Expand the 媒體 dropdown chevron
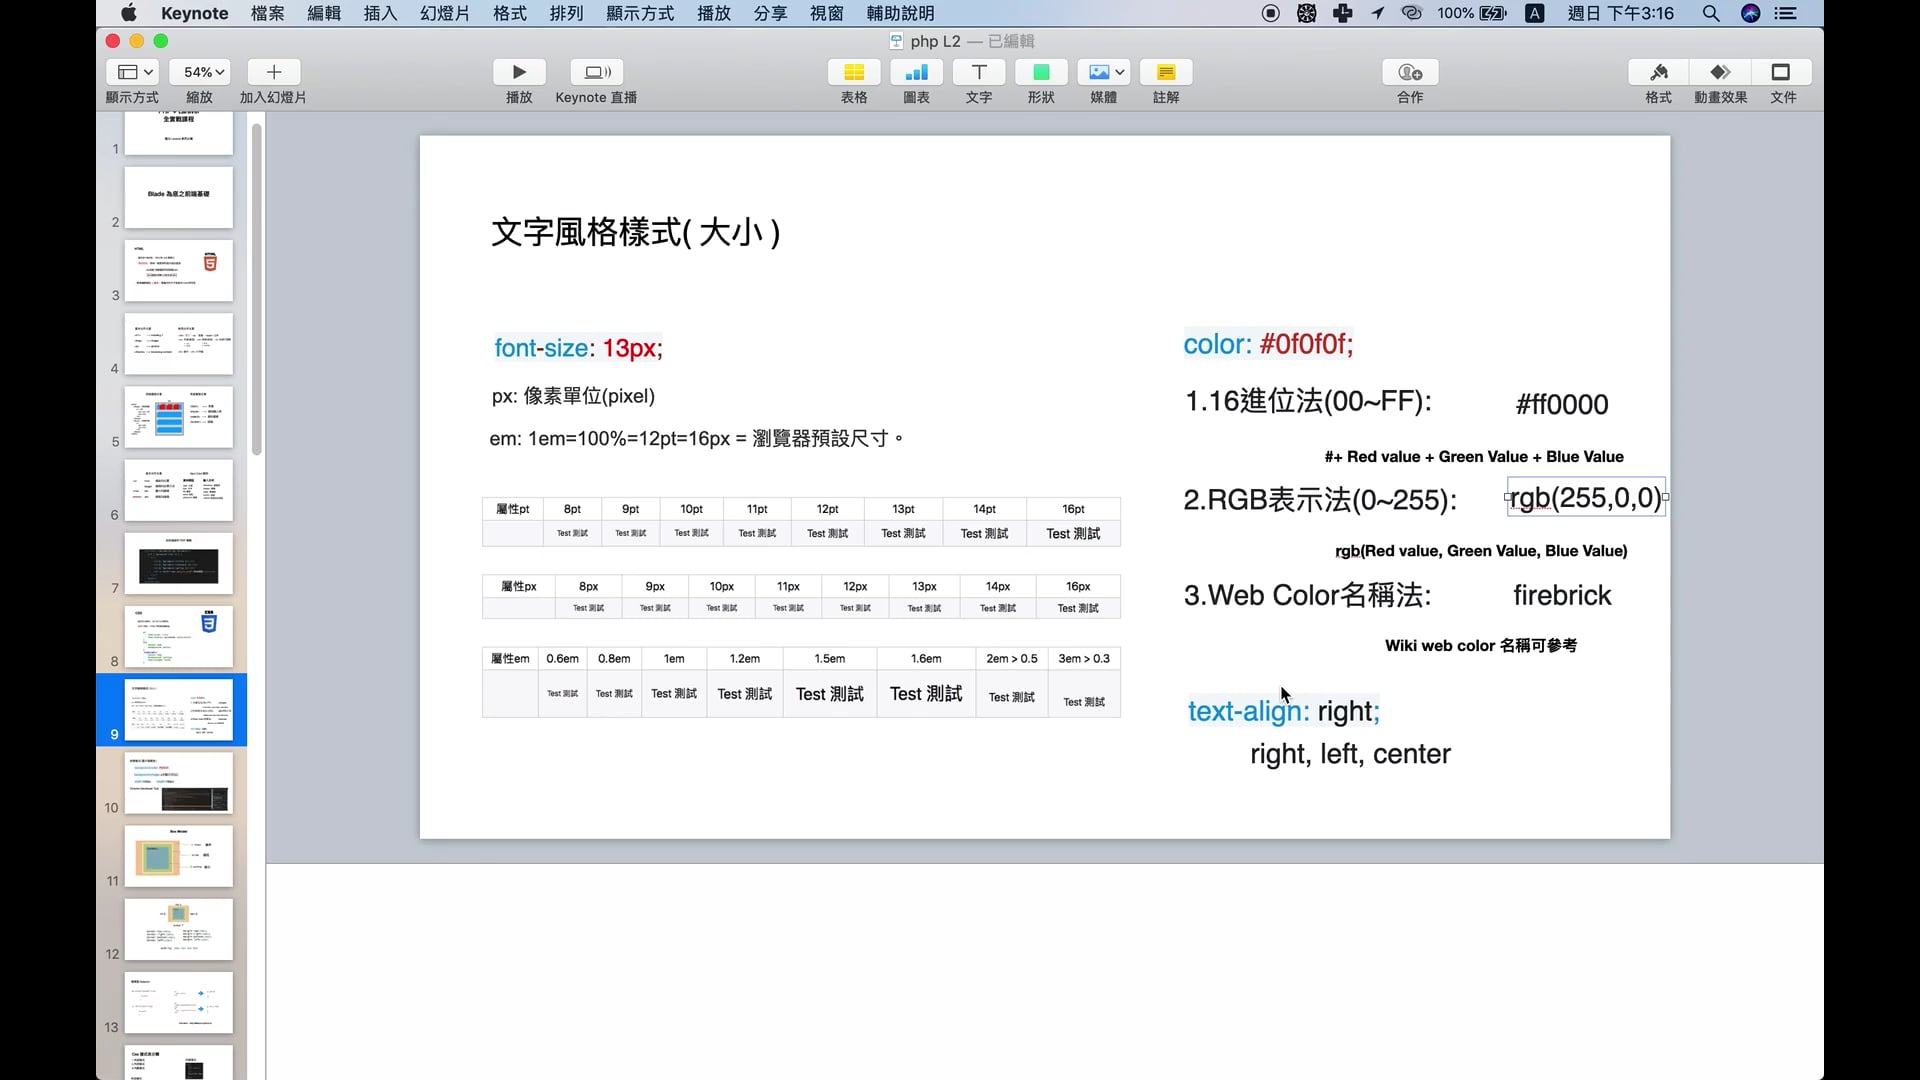 point(1118,71)
